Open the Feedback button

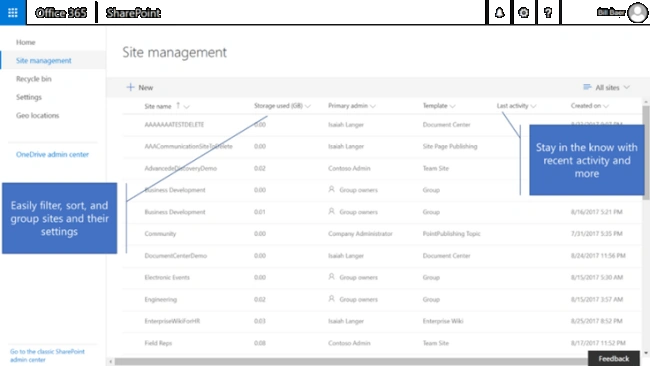coord(614,359)
